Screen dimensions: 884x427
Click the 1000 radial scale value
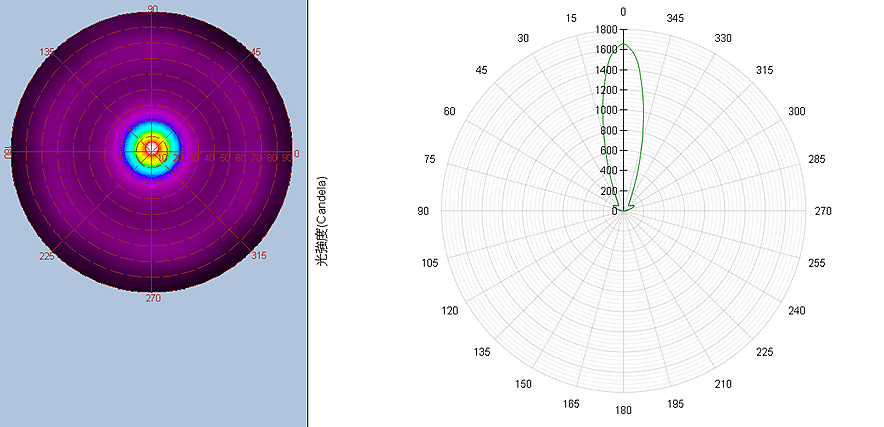tap(605, 111)
